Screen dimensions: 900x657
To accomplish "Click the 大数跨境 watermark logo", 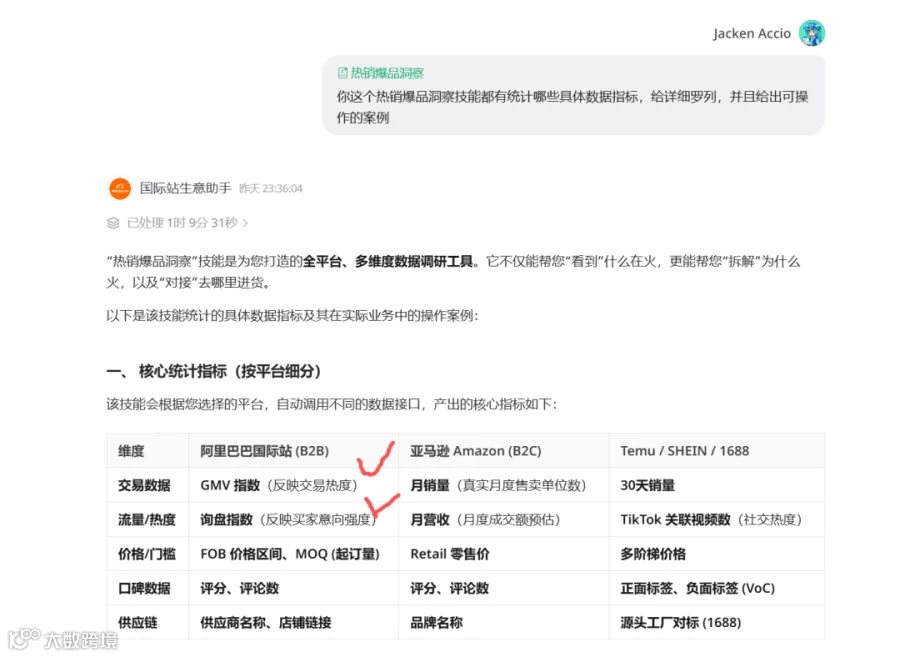I will pyautogui.click(x=63, y=639).
